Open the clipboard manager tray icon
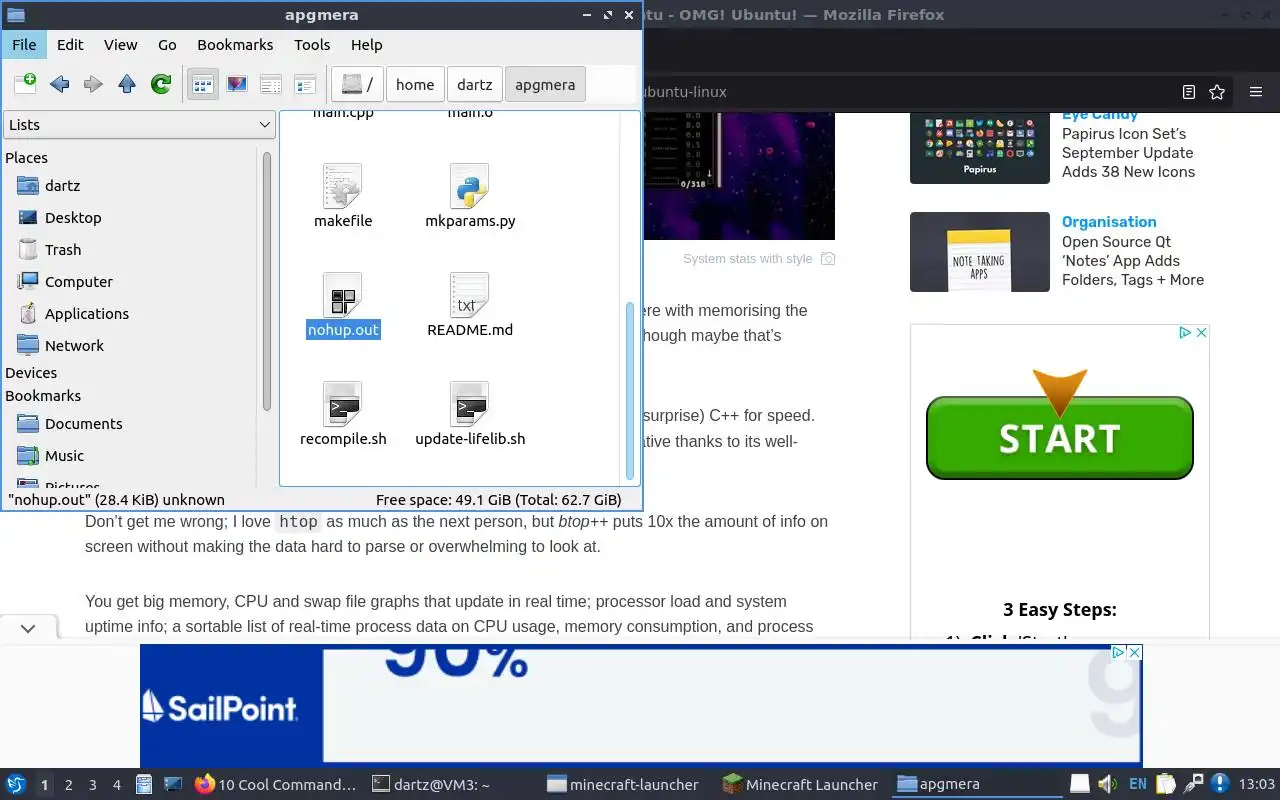 pos(1166,784)
